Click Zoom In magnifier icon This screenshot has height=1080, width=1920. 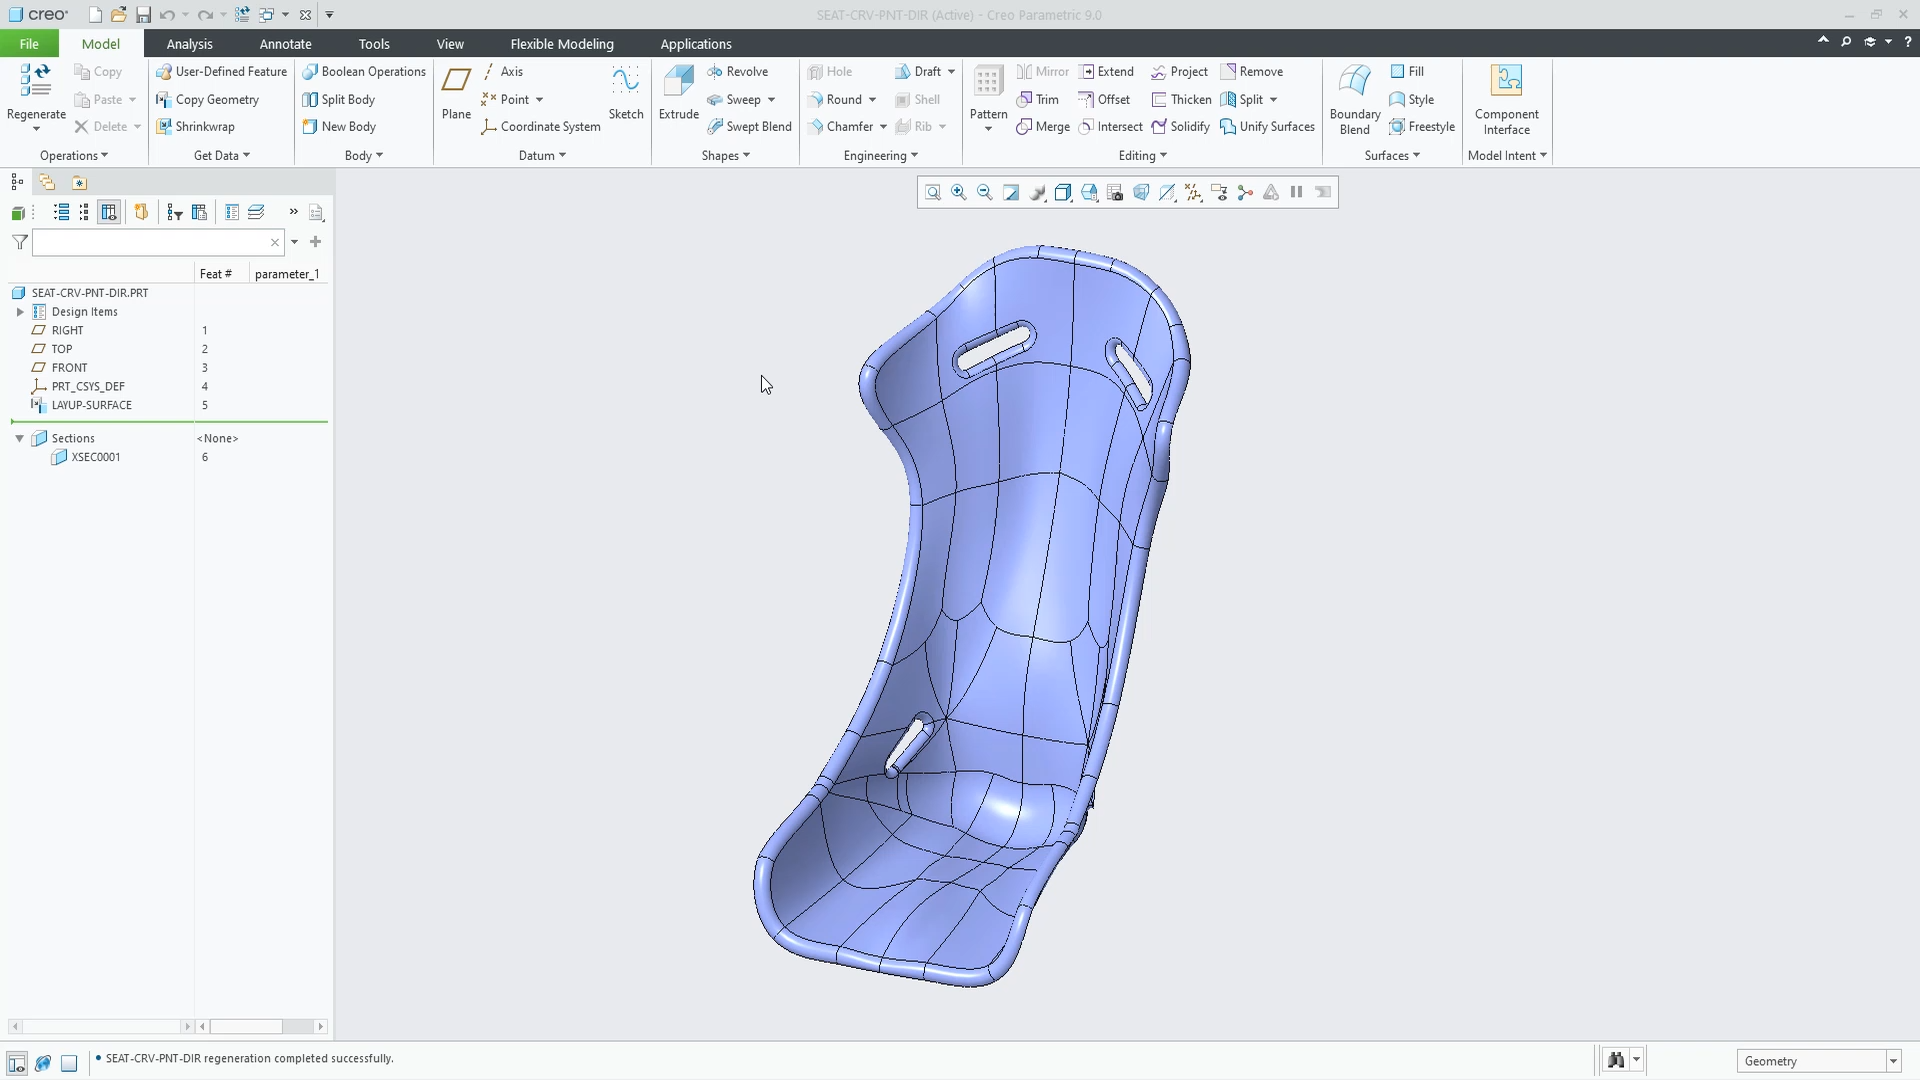959,192
